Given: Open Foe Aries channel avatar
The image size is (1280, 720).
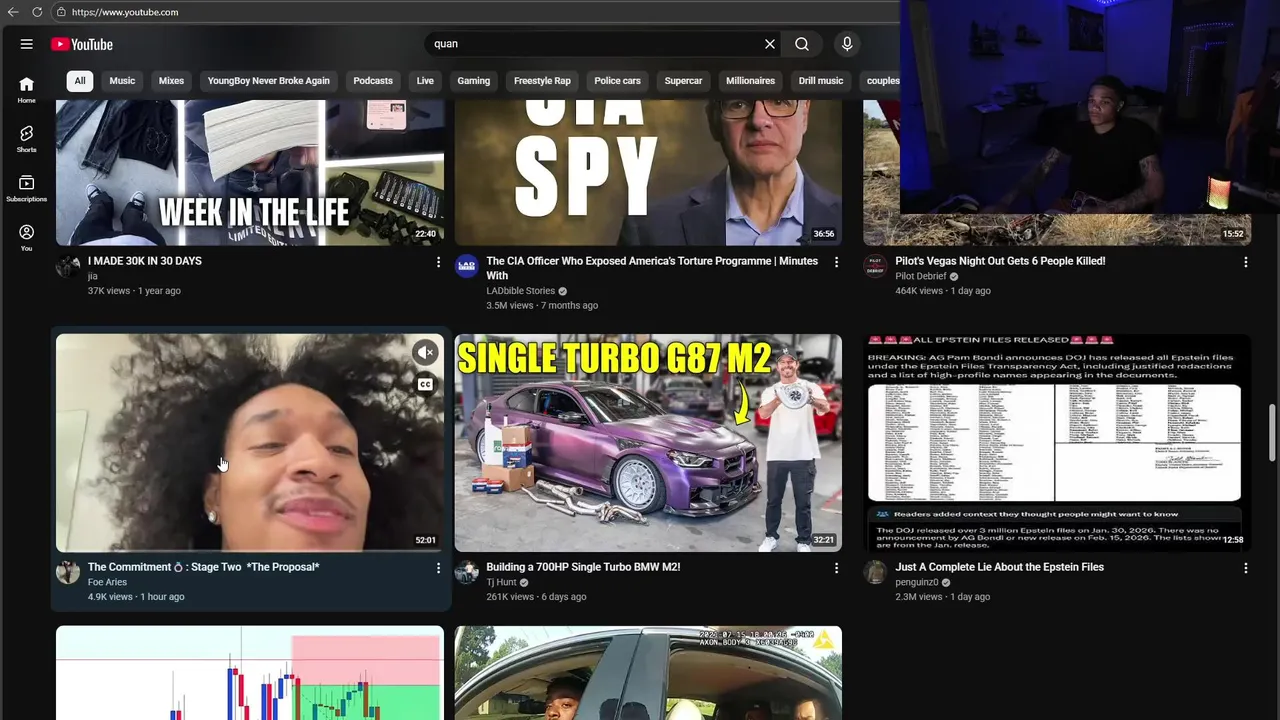Looking at the screenshot, I should pos(68,572).
